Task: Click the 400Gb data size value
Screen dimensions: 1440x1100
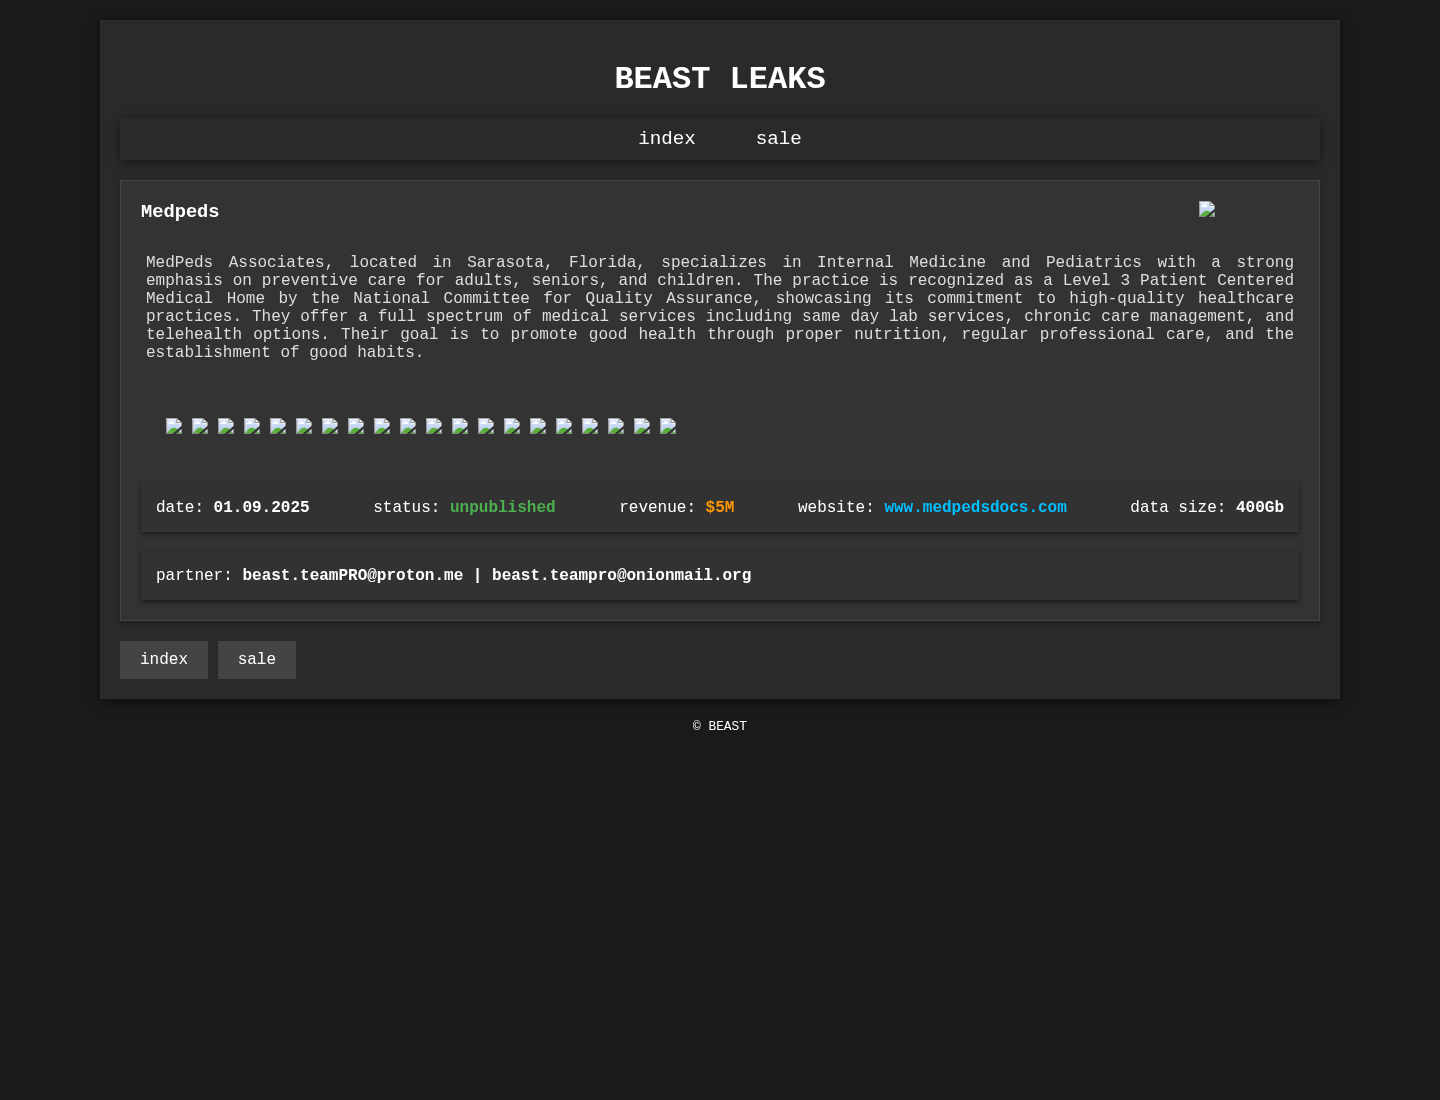Action: click(x=1260, y=508)
